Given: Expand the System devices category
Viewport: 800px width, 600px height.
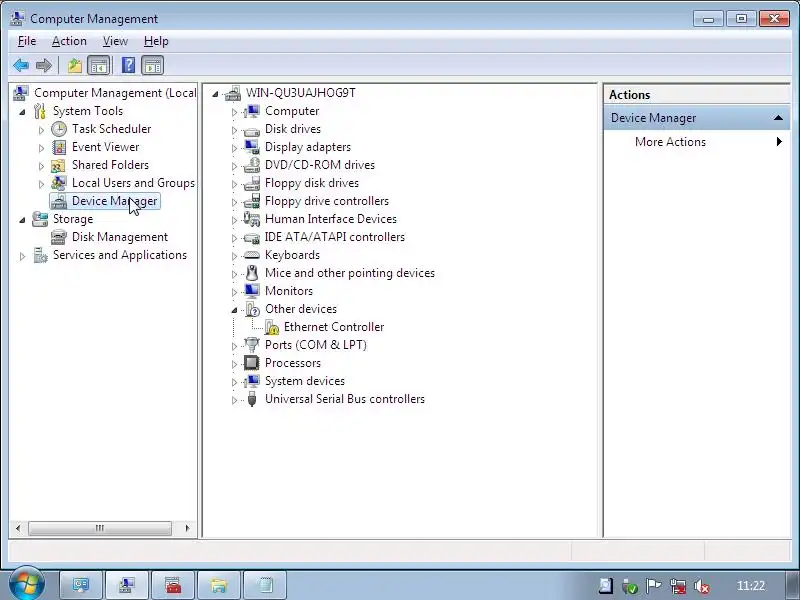Looking at the screenshot, I should click(x=234, y=382).
